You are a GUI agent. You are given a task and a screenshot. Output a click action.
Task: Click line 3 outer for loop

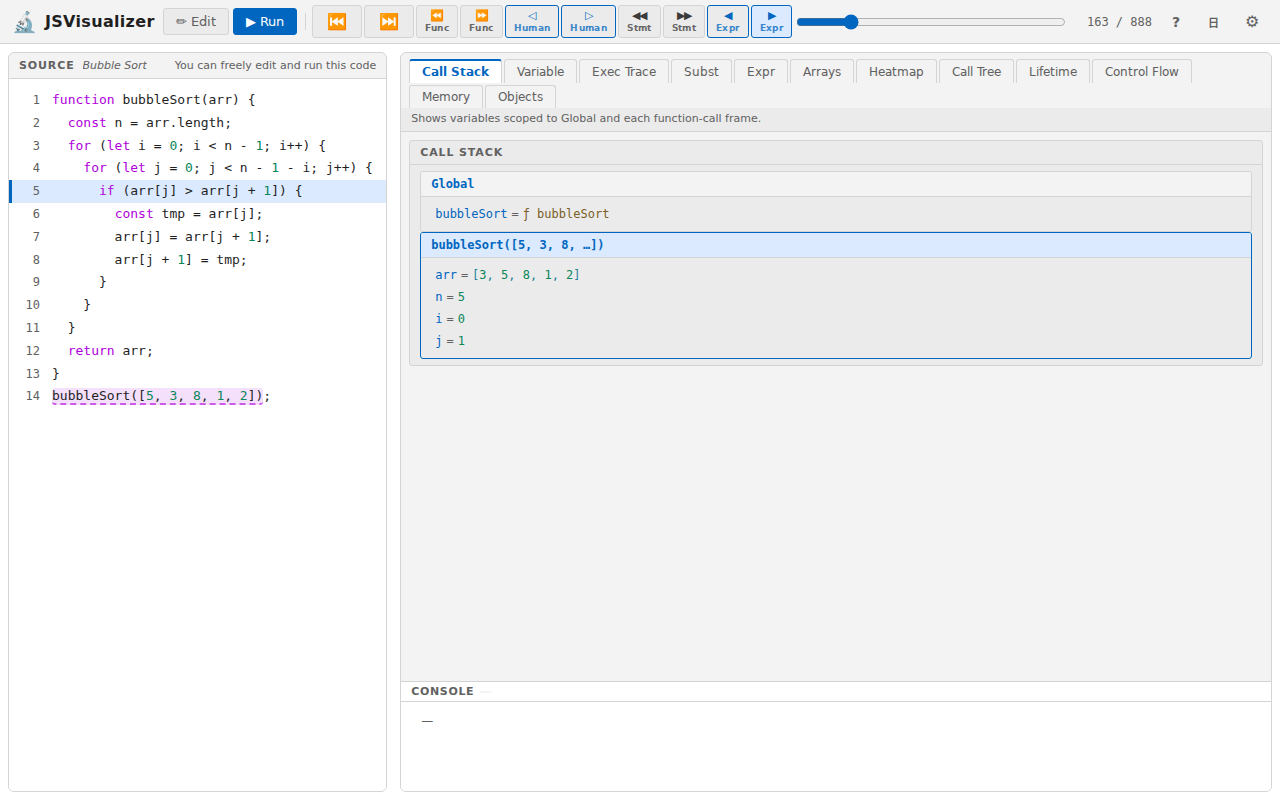pyautogui.click(x=198, y=146)
